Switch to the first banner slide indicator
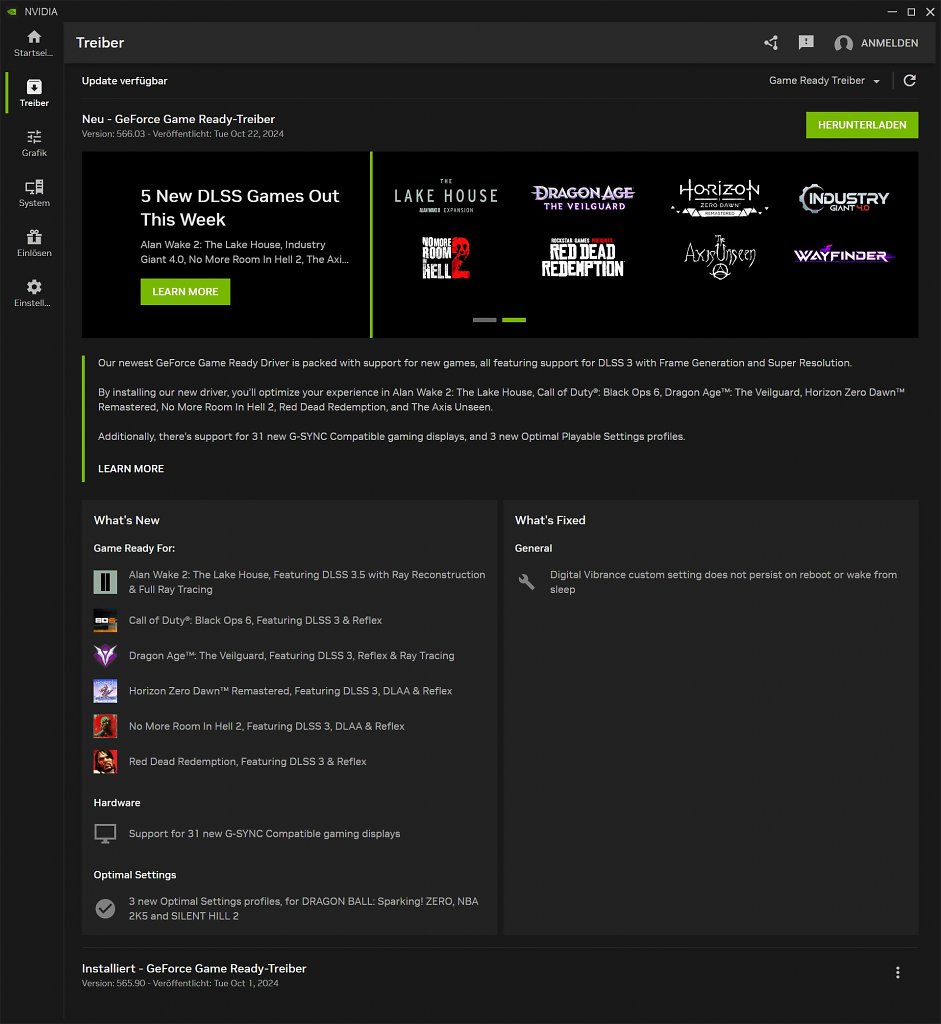Image resolution: width=941 pixels, height=1024 pixels. (x=485, y=320)
